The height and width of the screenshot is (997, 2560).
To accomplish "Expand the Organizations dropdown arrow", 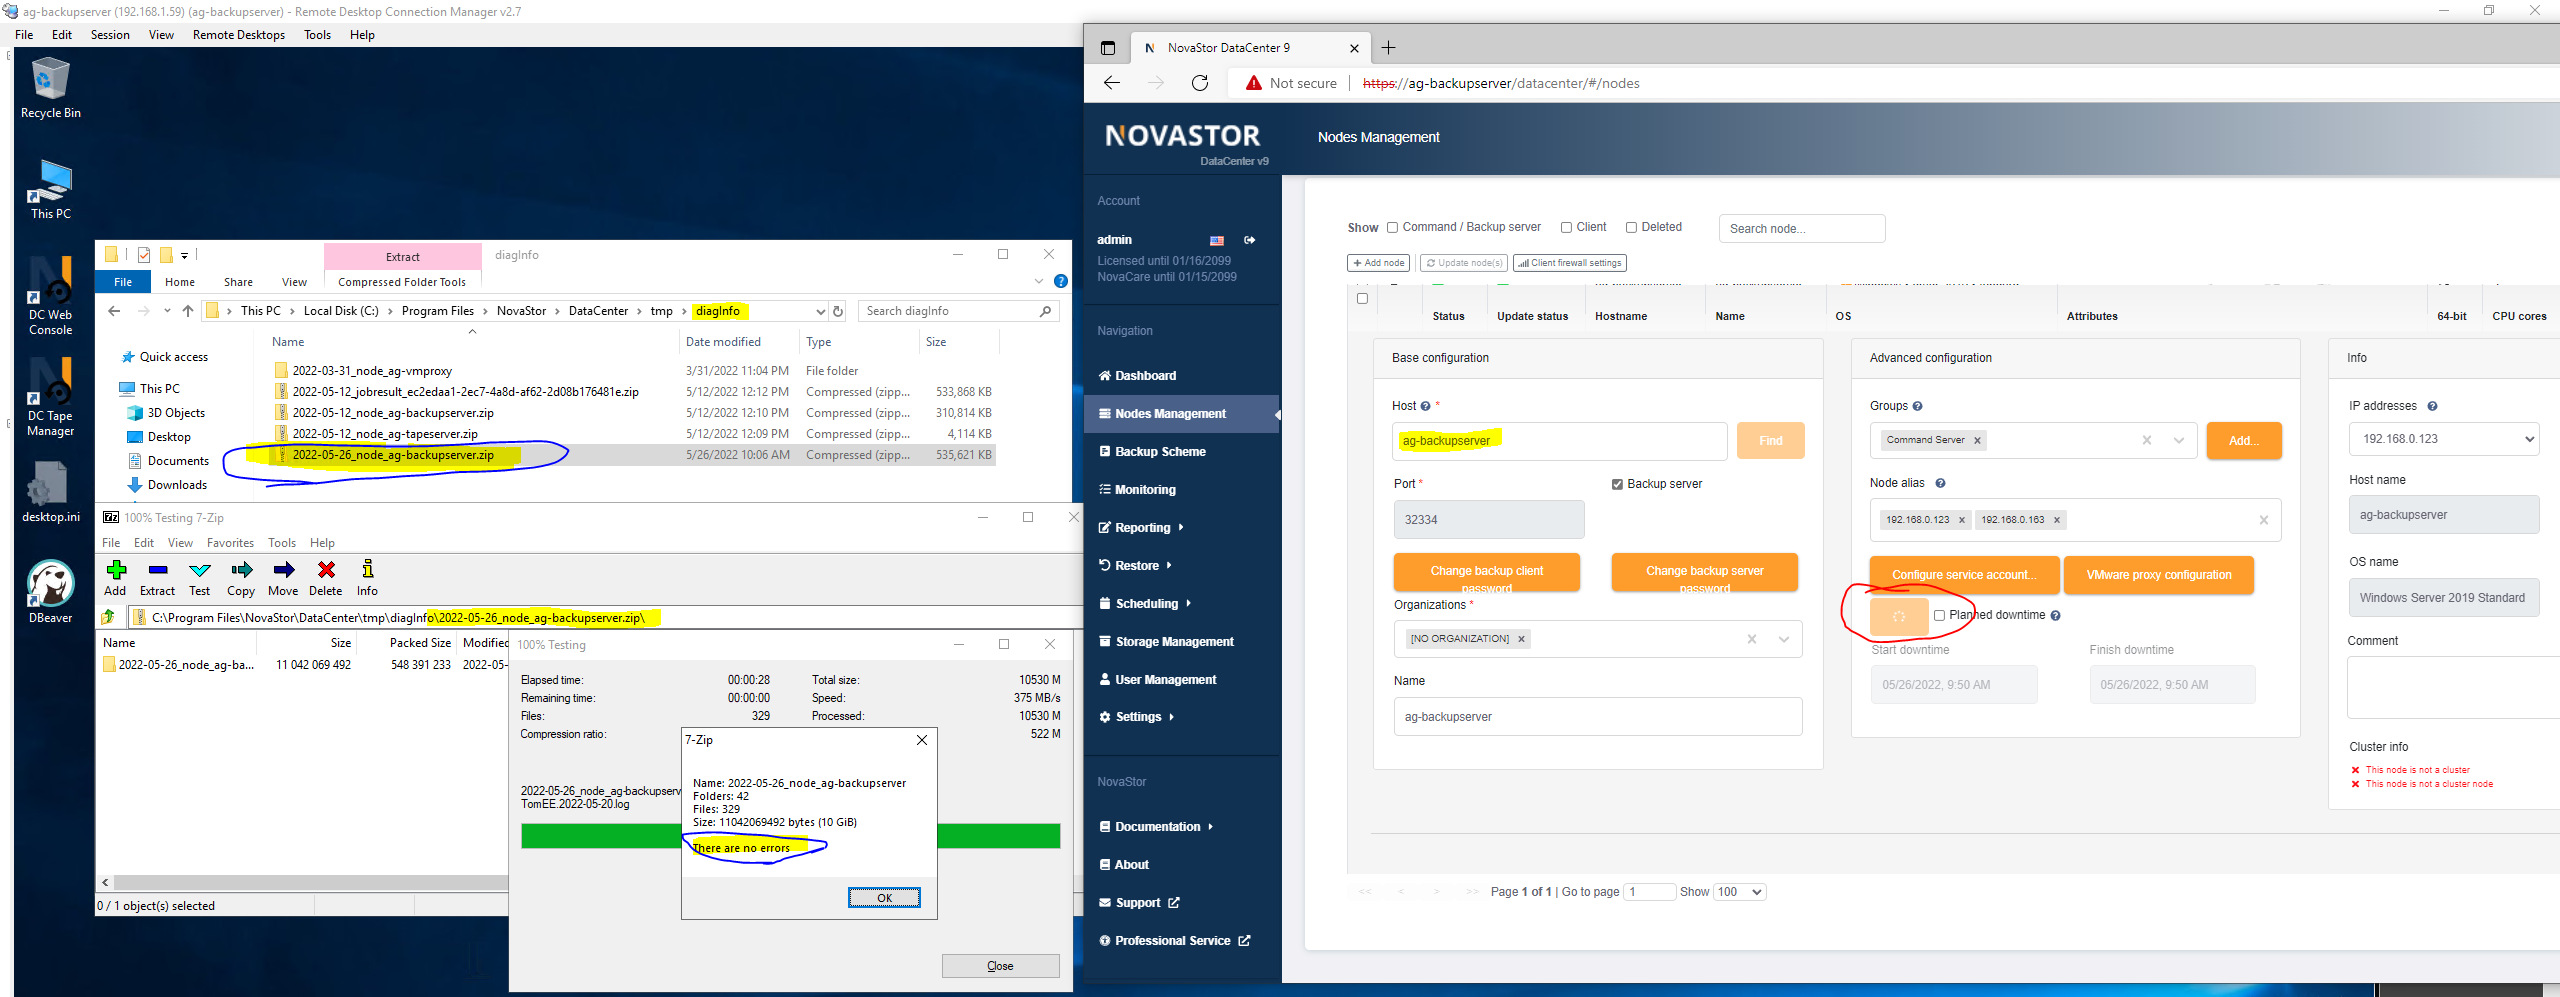I will coord(1784,639).
